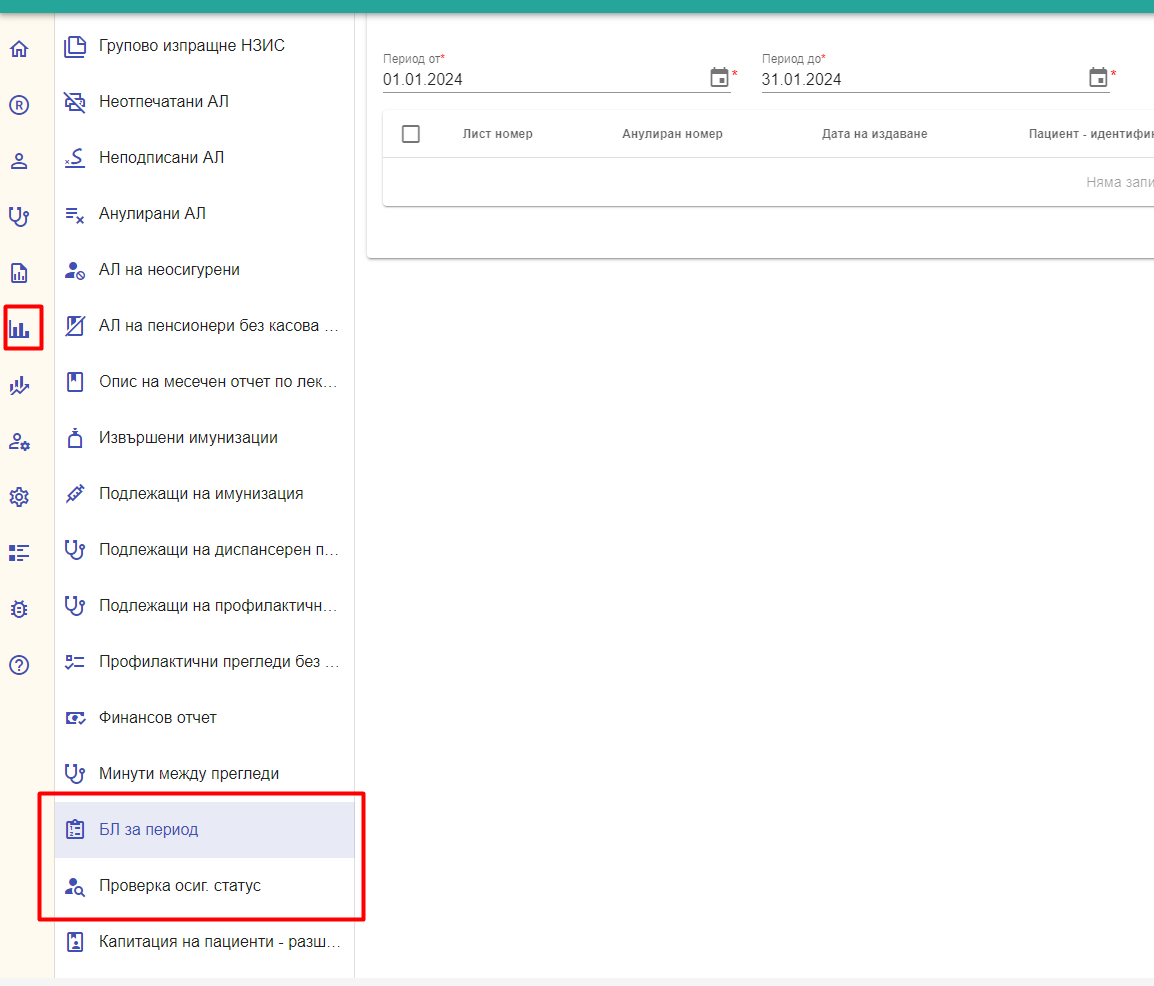Open Групово изпращне НЗИС menu item

tap(205, 46)
